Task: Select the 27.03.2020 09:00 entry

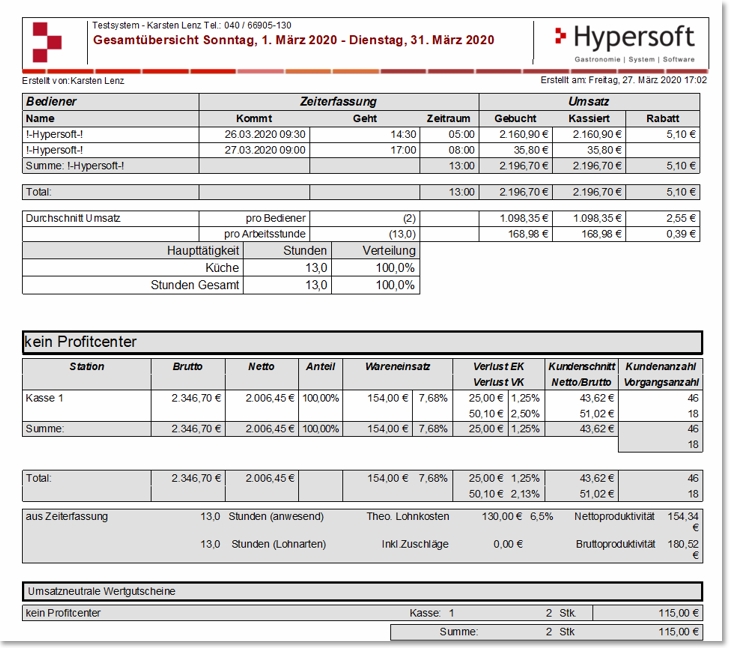Action: (264, 150)
